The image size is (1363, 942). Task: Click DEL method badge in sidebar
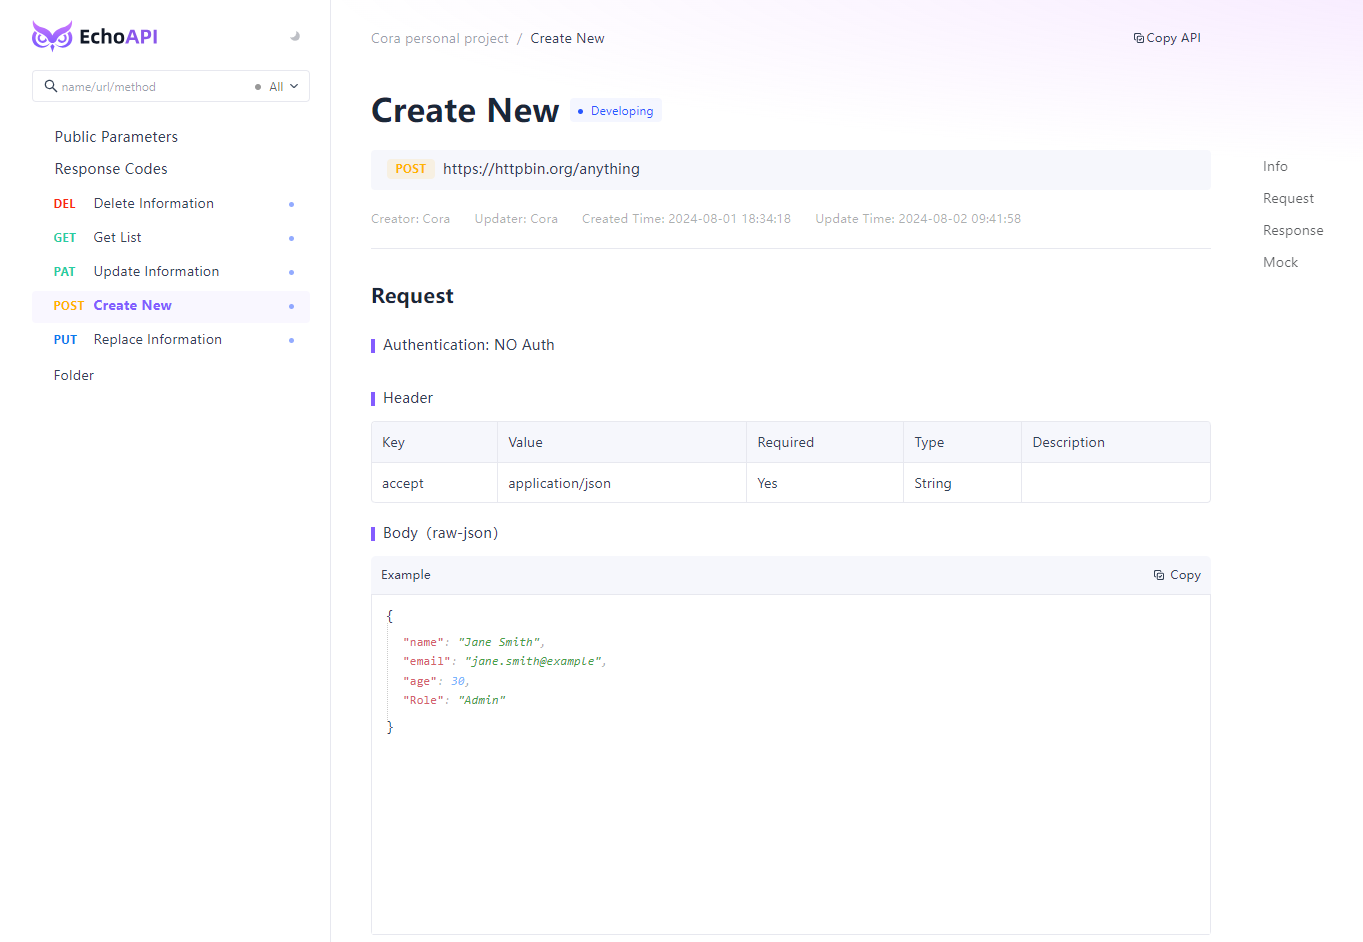pyautogui.click(x=65, y=204)
